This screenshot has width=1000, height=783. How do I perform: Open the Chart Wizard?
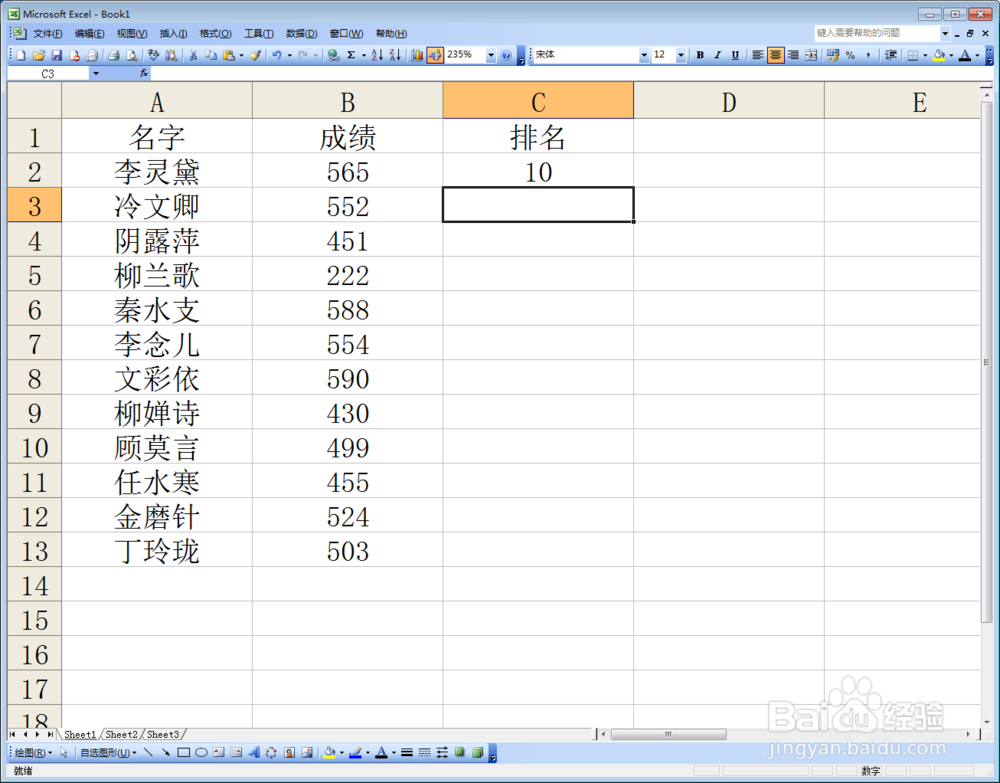point(417,55)
